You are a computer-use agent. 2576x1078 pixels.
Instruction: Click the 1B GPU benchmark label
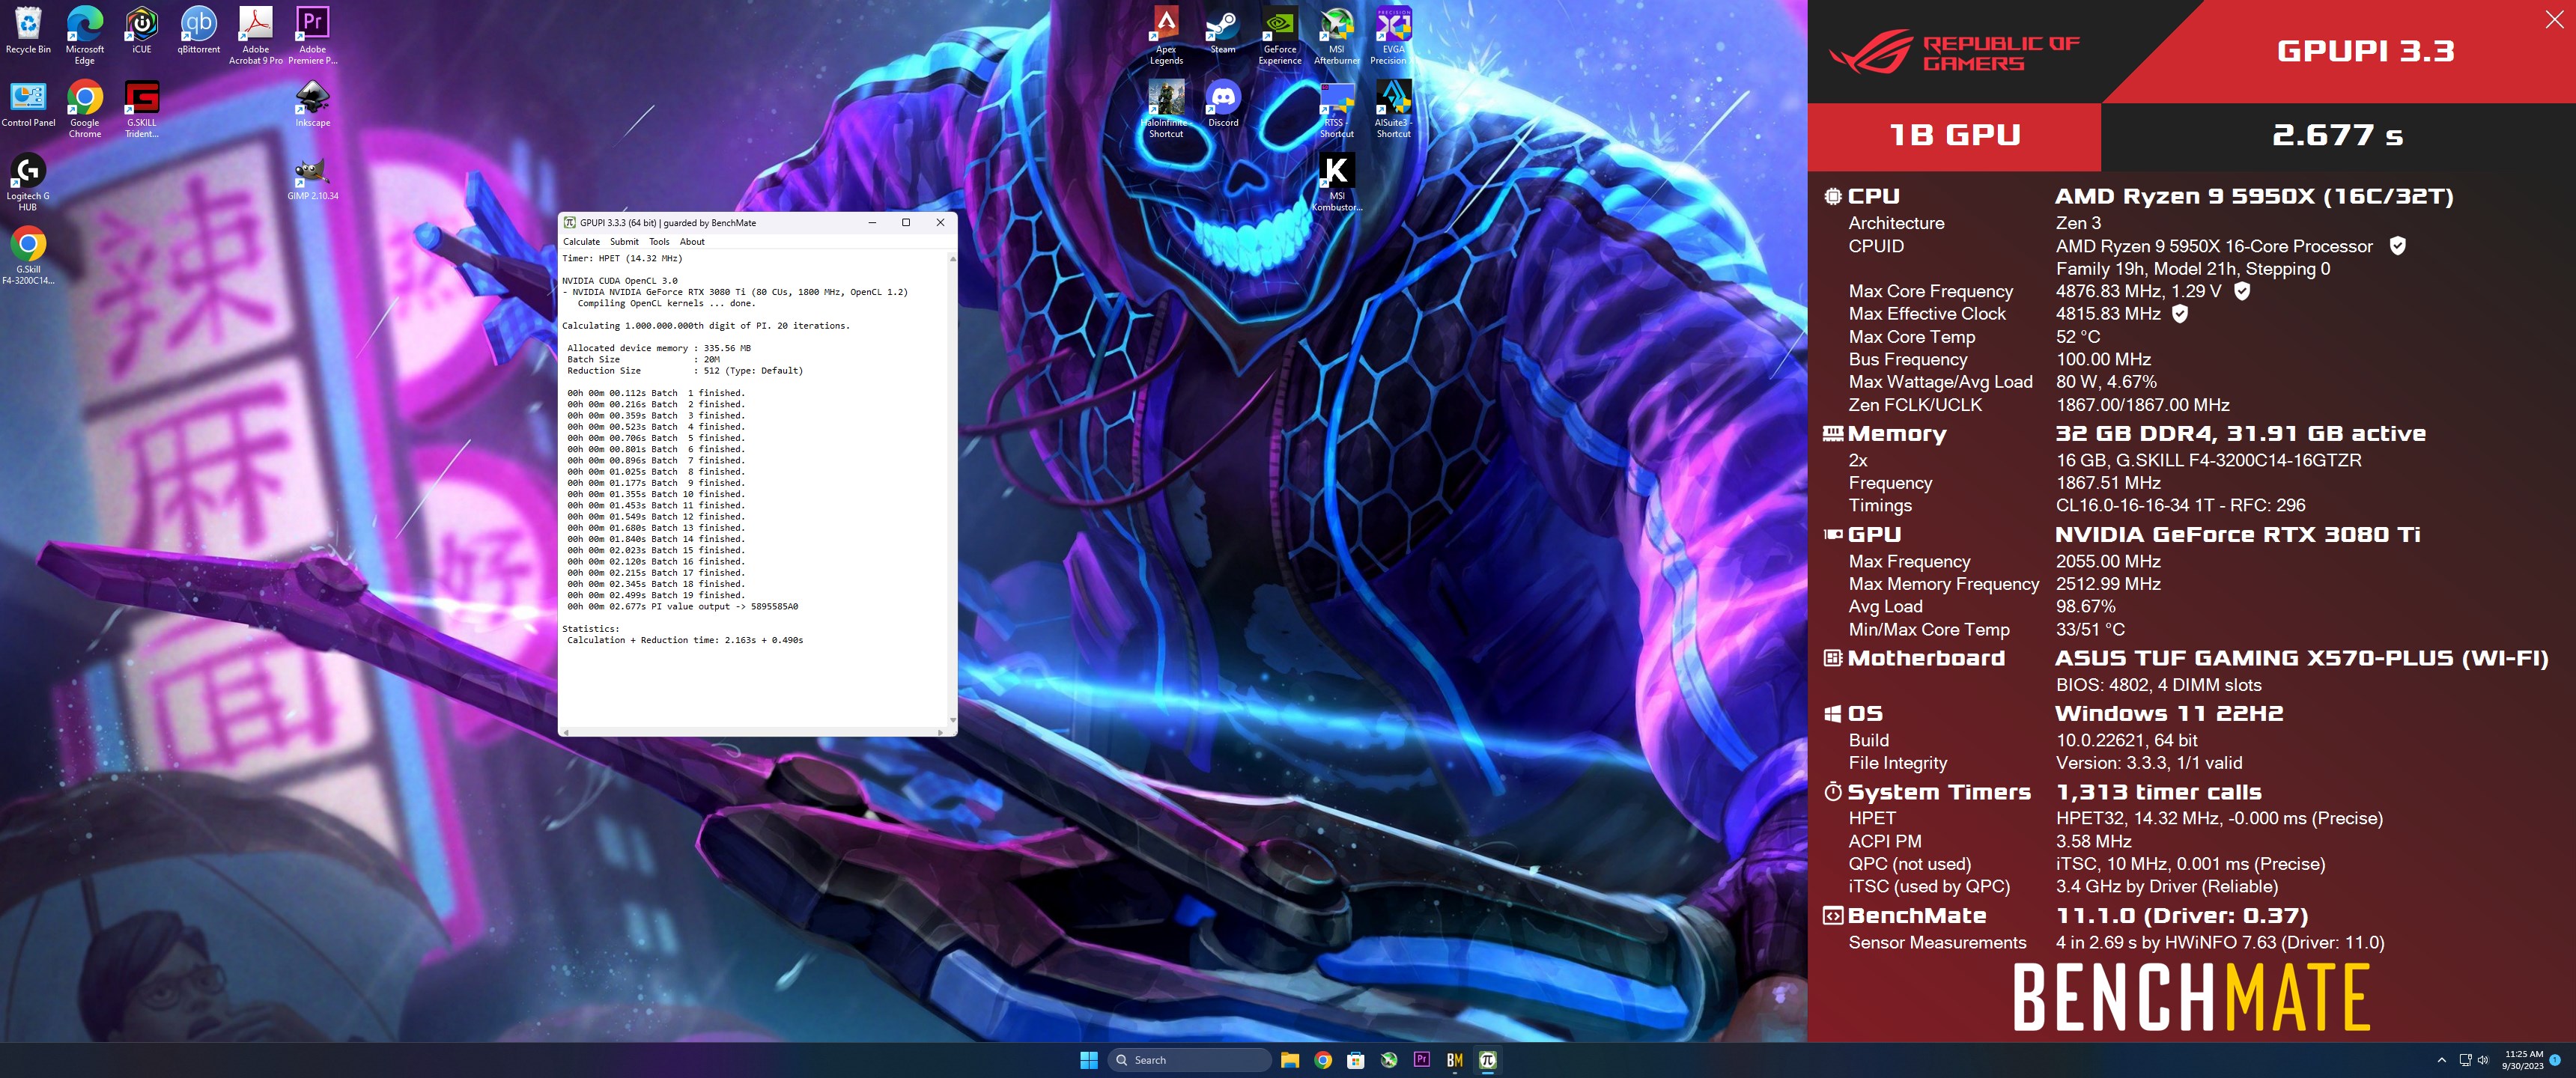tap(1955, 135)
